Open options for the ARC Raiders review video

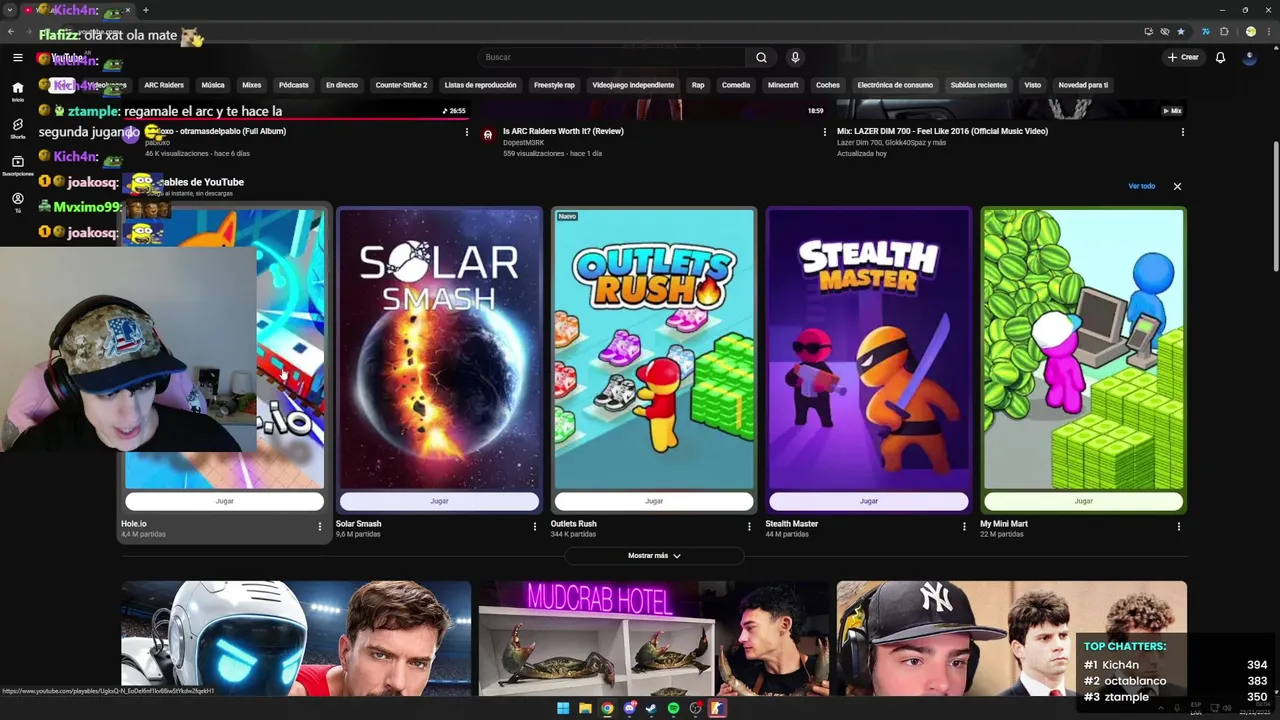coord(824,132)
